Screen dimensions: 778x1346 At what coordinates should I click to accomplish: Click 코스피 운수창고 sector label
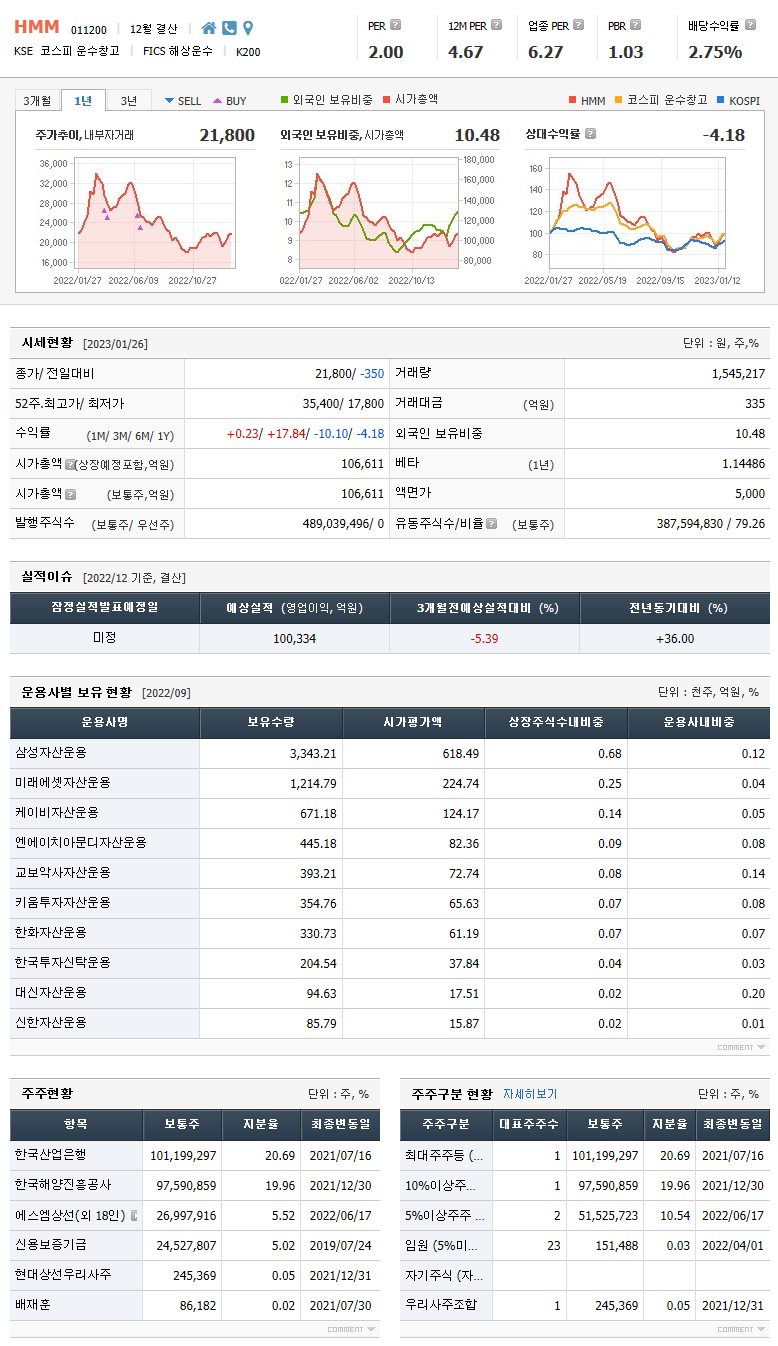click(x=79, y=51)
